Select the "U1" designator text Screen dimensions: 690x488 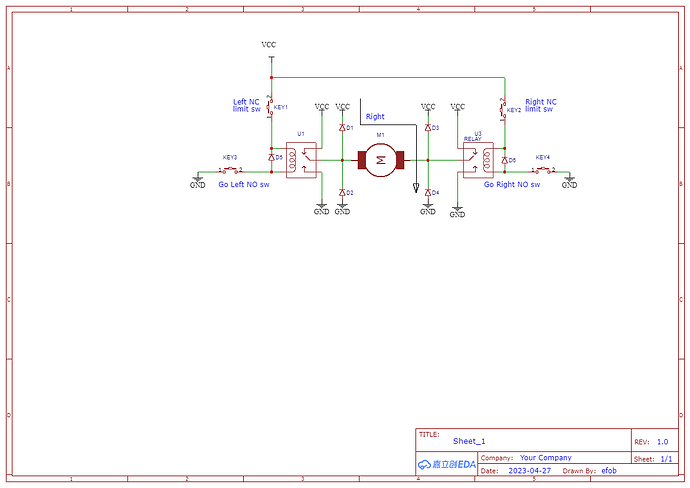pos(301,134)
